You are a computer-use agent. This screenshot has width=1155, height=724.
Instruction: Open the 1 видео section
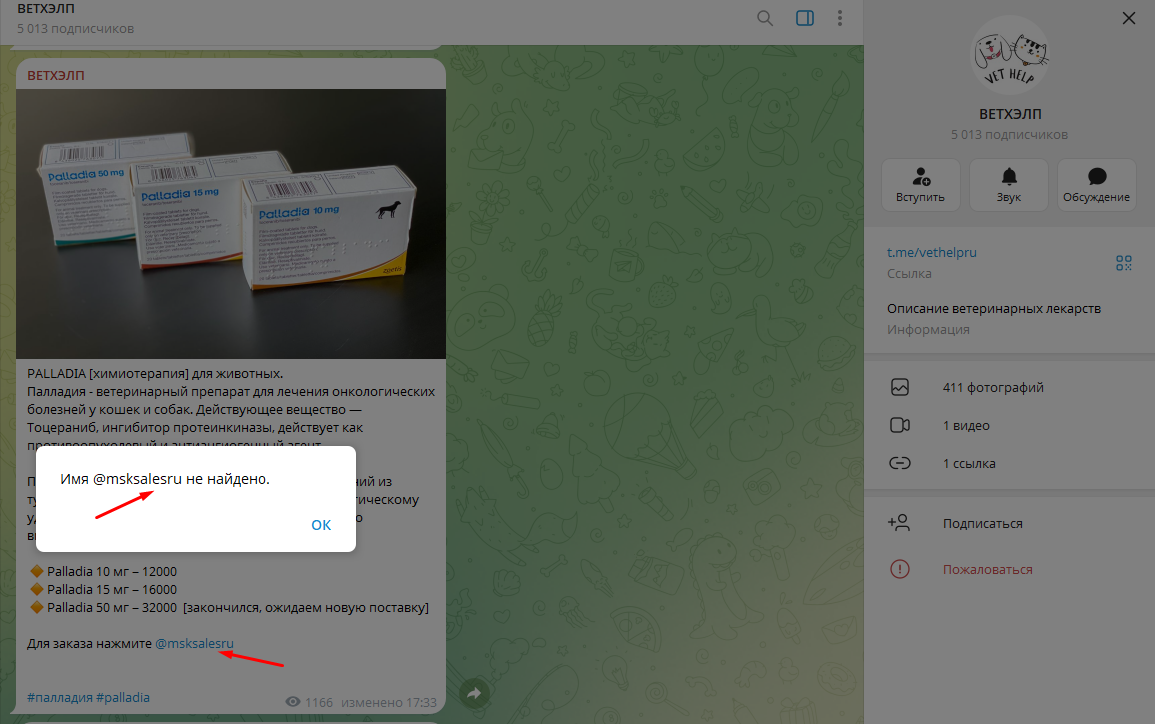(1009, 426)
